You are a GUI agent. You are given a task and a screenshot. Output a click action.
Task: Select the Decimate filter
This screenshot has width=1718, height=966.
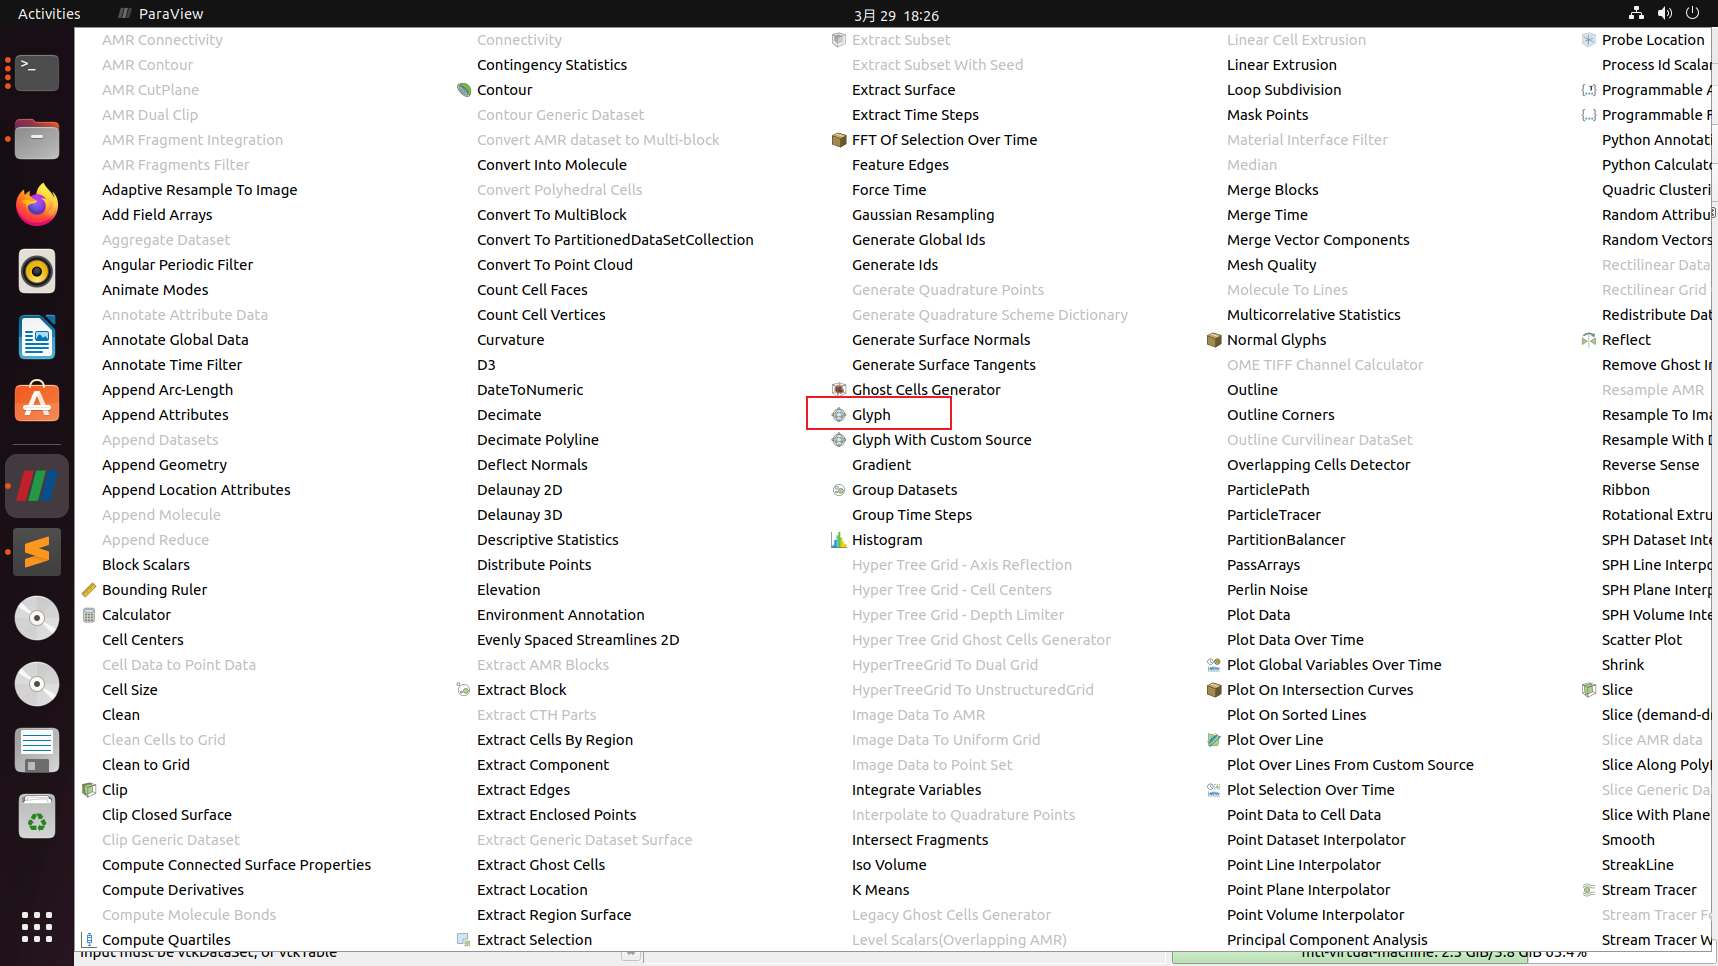[509, 415]
